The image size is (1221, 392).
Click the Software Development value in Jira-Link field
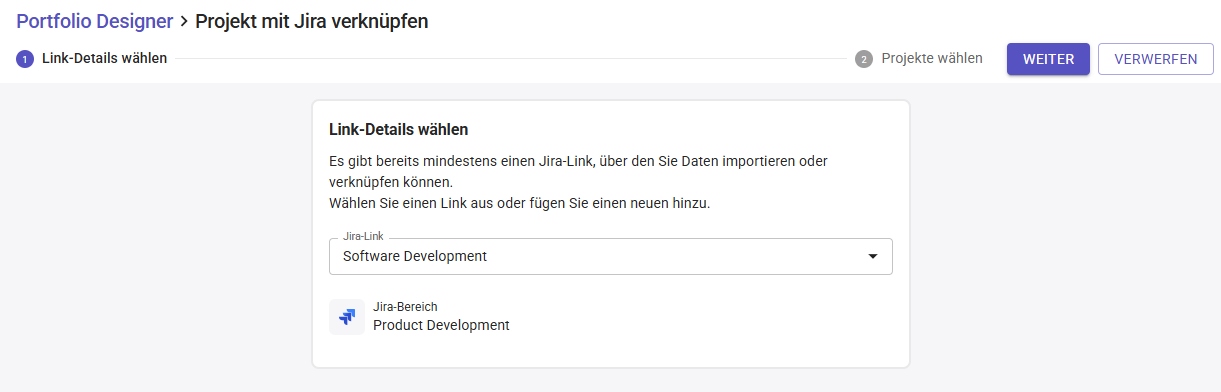pyautogui.click(x=415, y=256)
